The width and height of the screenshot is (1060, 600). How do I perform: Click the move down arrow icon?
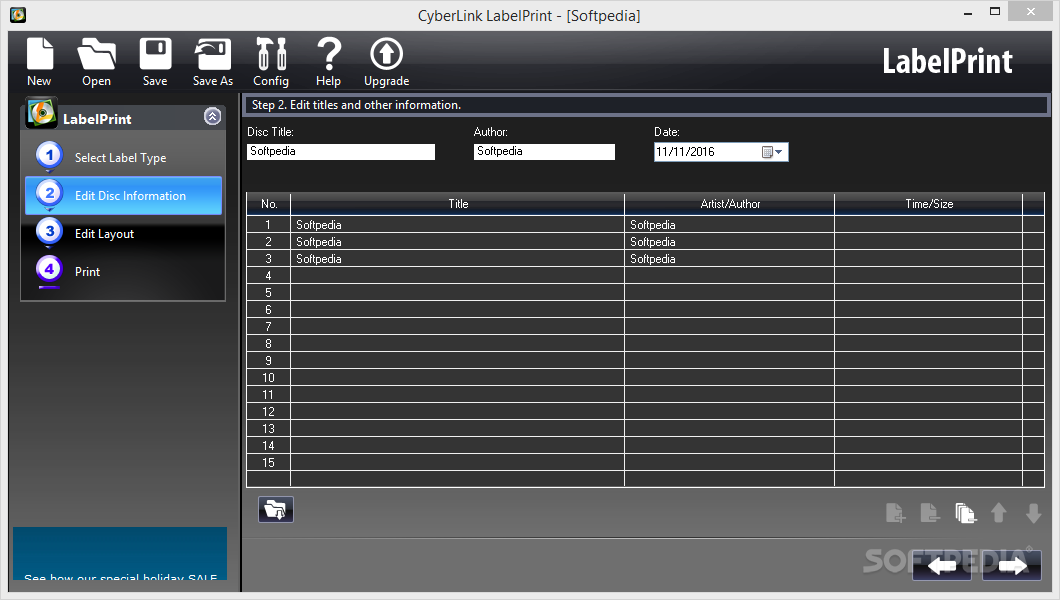click(1033, 513)
